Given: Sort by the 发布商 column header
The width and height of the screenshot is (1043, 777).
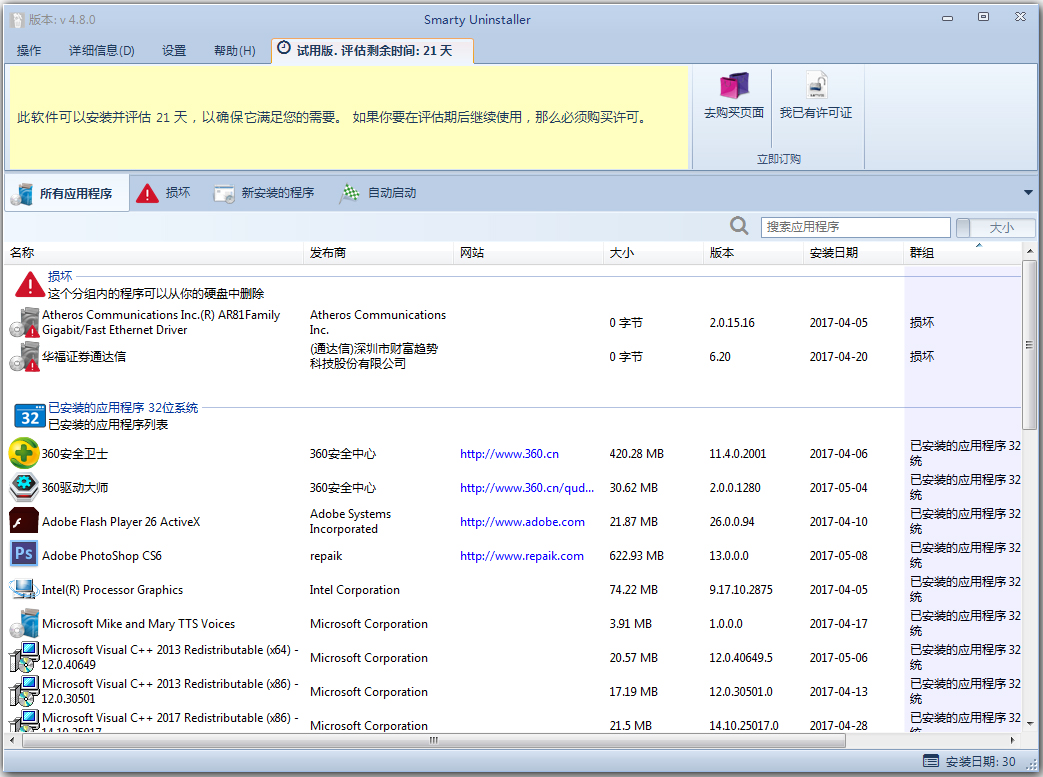Looking at the screenshot, I should point(378,253).
